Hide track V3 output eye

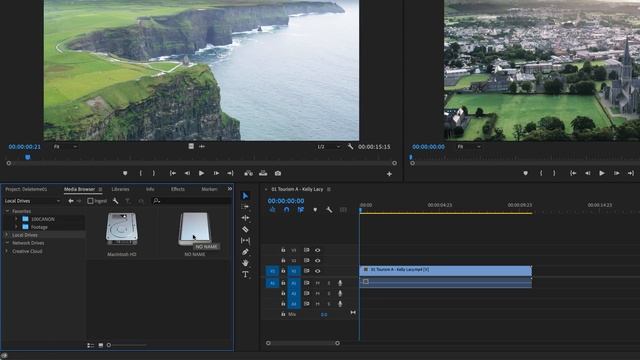point(318,250)
